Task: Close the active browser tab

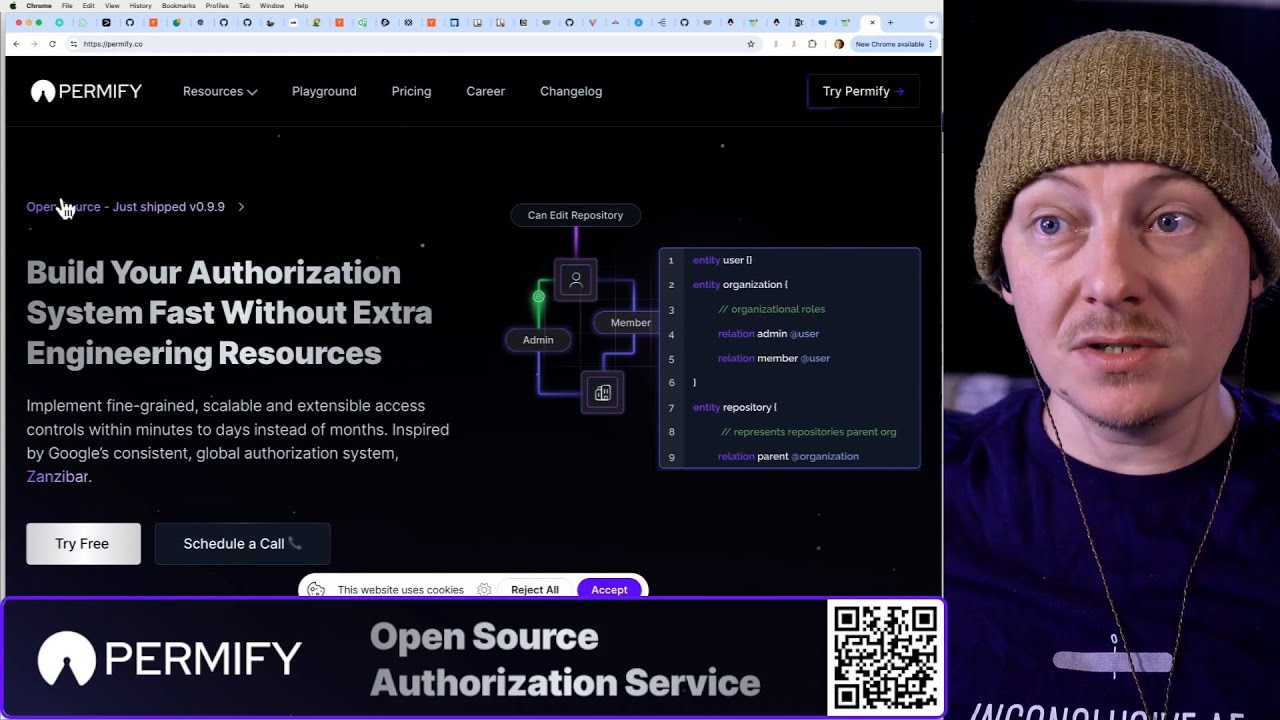Action: click(x=872, y=22)
